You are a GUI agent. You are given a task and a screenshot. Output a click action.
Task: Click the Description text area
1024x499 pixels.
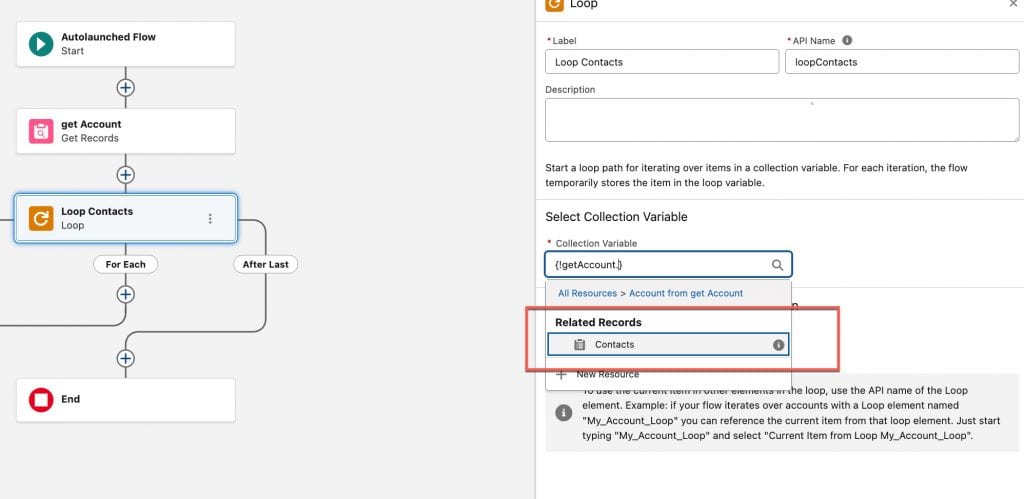click(782, 120)
